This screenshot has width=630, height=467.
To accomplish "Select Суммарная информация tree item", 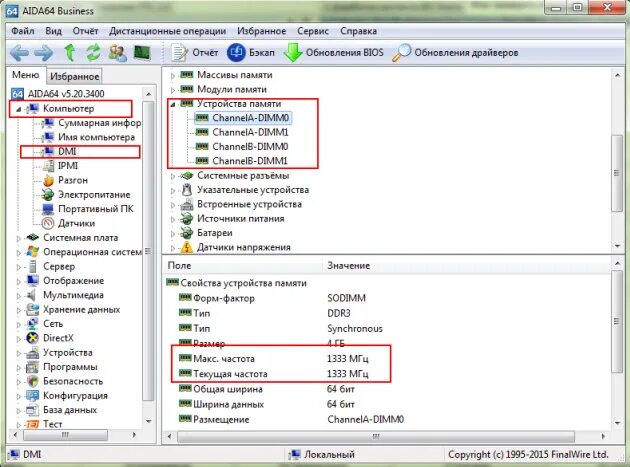I will (99, 123).
